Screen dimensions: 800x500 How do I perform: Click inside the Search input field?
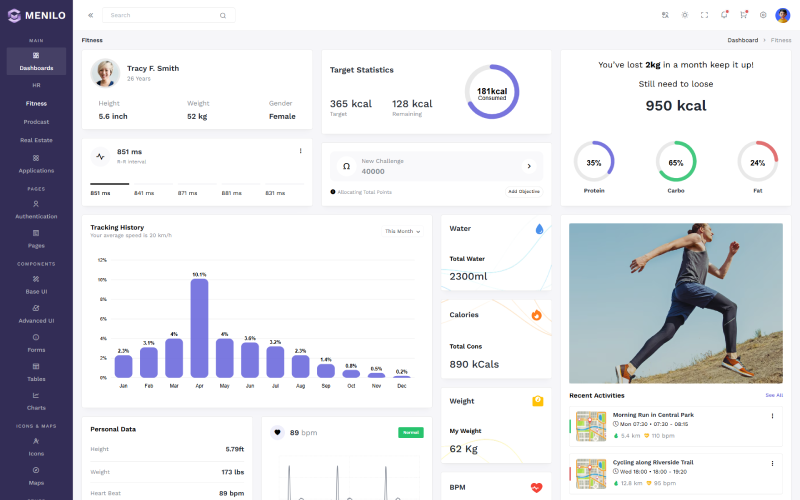pyautogui.click(x=160, y=16)
